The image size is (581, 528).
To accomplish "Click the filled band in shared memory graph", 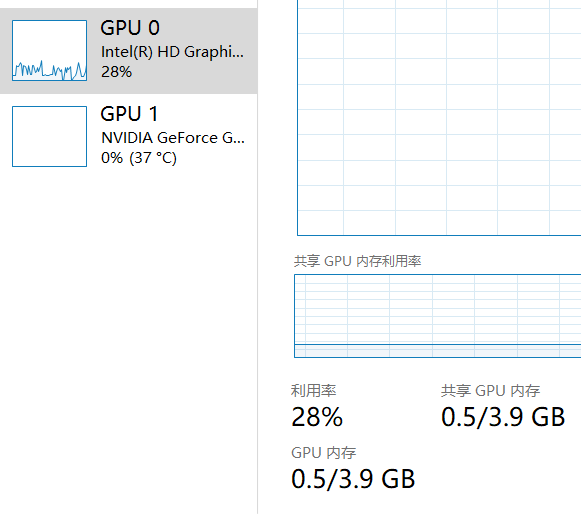I will point(438,351).
